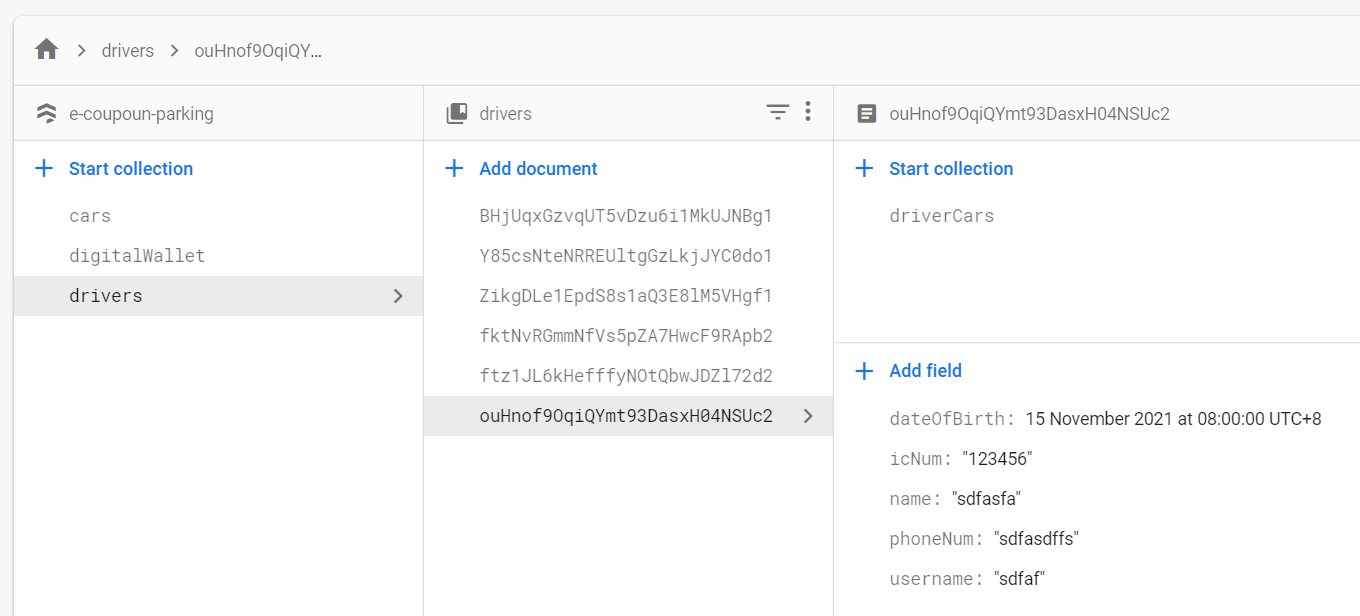Click the document icon beside ouHnof9OqiQYmt93DasxH04NSUc2

pyautogui.click(x=867, y=114)
